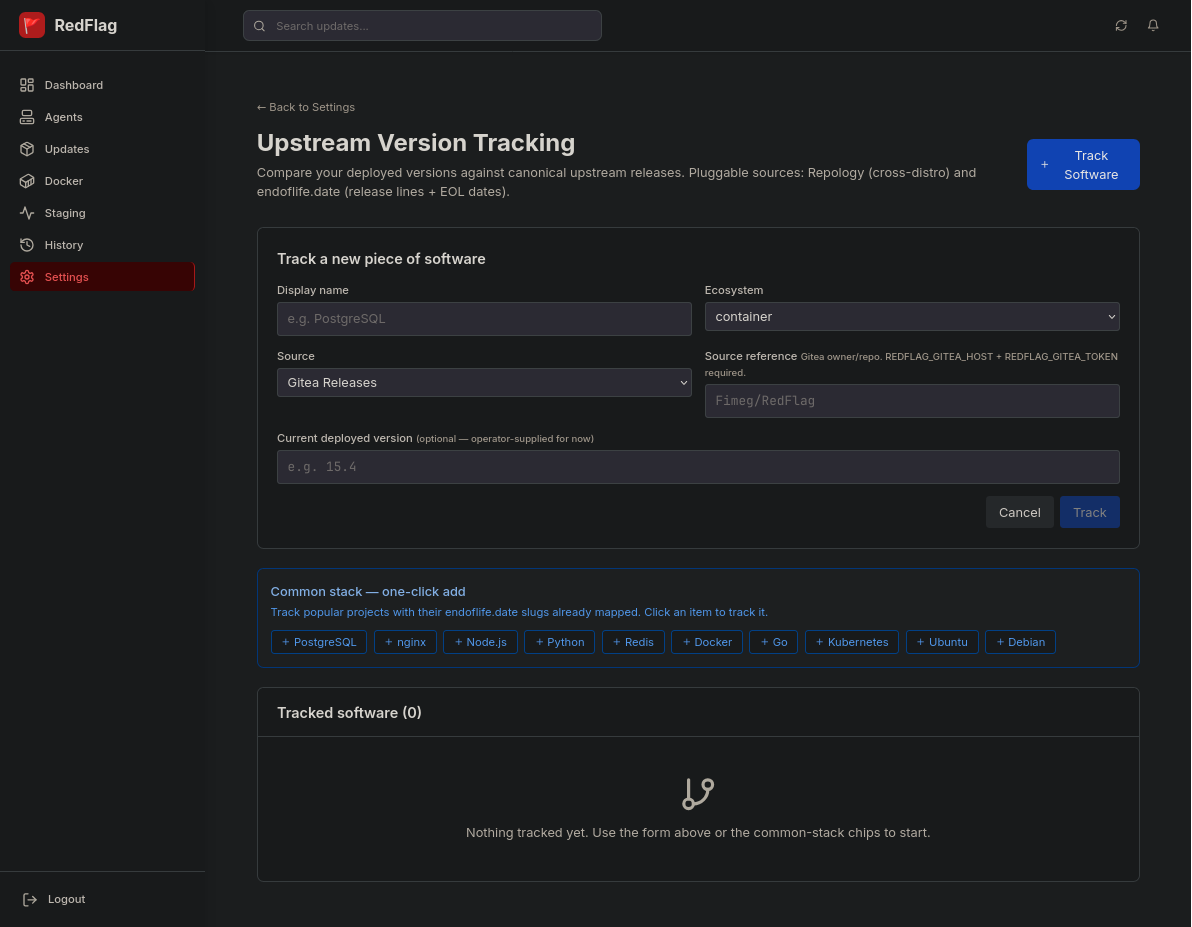Add Node.js from common stack chips

click(x=480, y=642)
